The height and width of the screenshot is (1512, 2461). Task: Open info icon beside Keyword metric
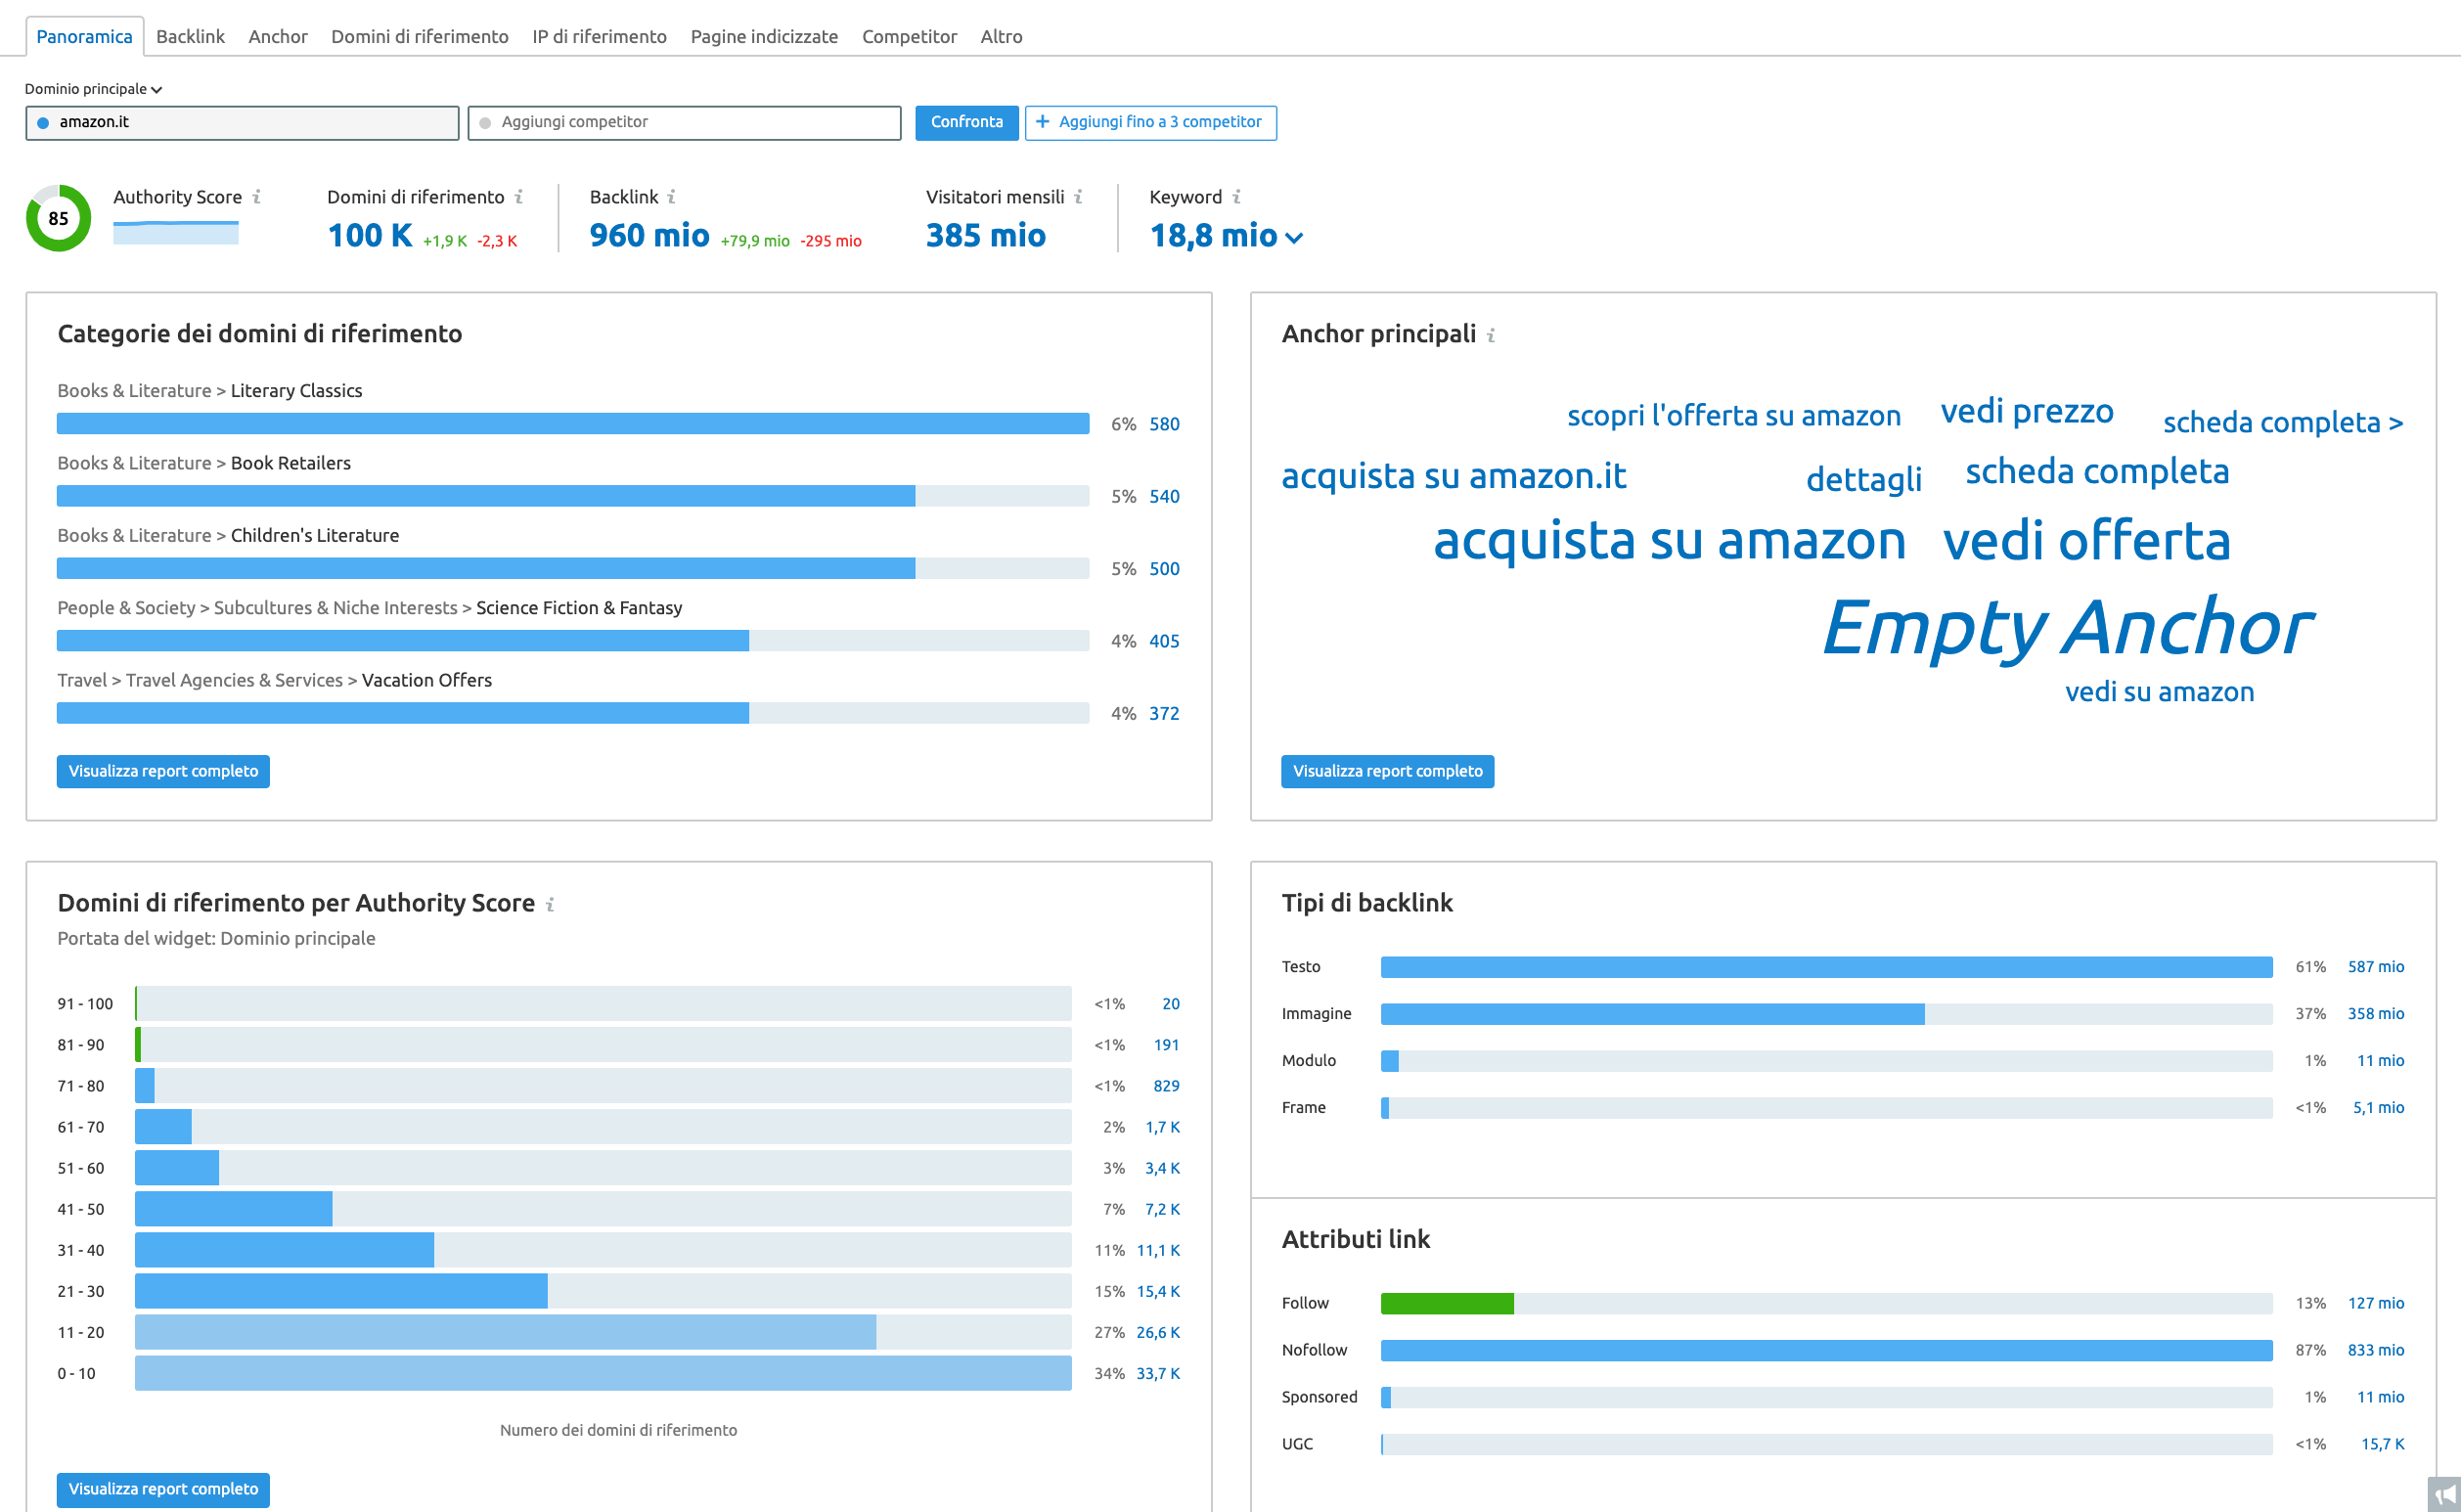click(1236, 197)
